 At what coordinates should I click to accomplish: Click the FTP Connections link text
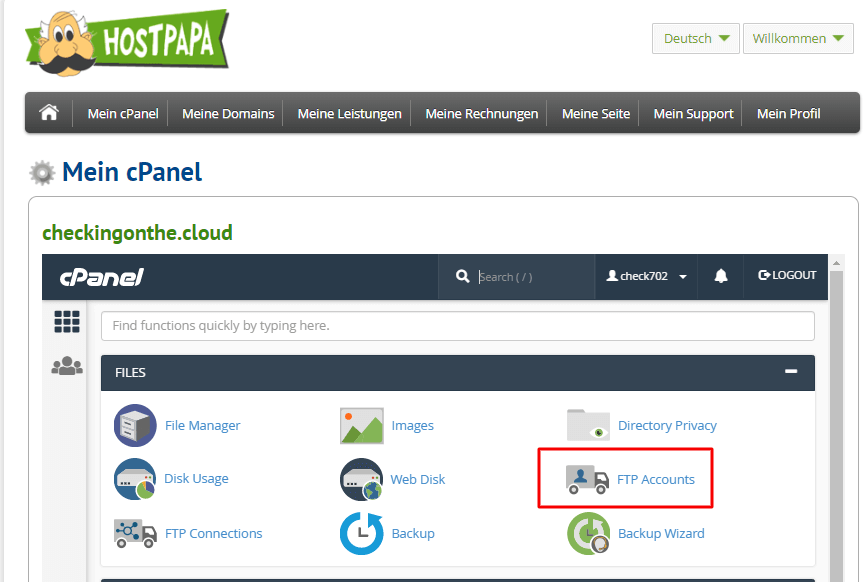coord(213,533)
